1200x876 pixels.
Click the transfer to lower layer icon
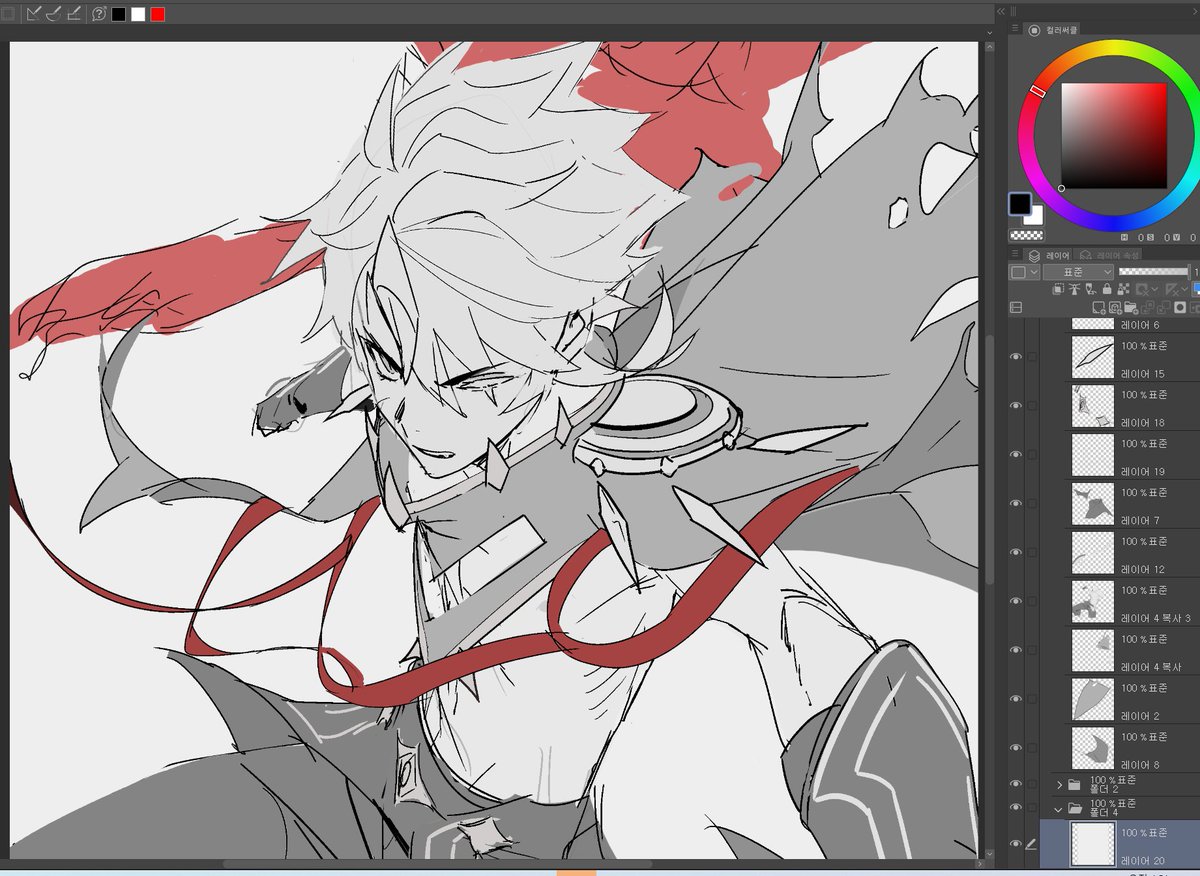tap(1148, 308)
